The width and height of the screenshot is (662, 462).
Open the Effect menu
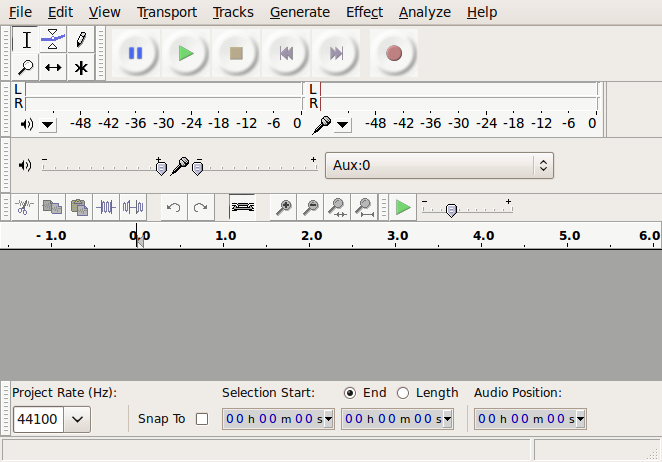tap(364, 12)
